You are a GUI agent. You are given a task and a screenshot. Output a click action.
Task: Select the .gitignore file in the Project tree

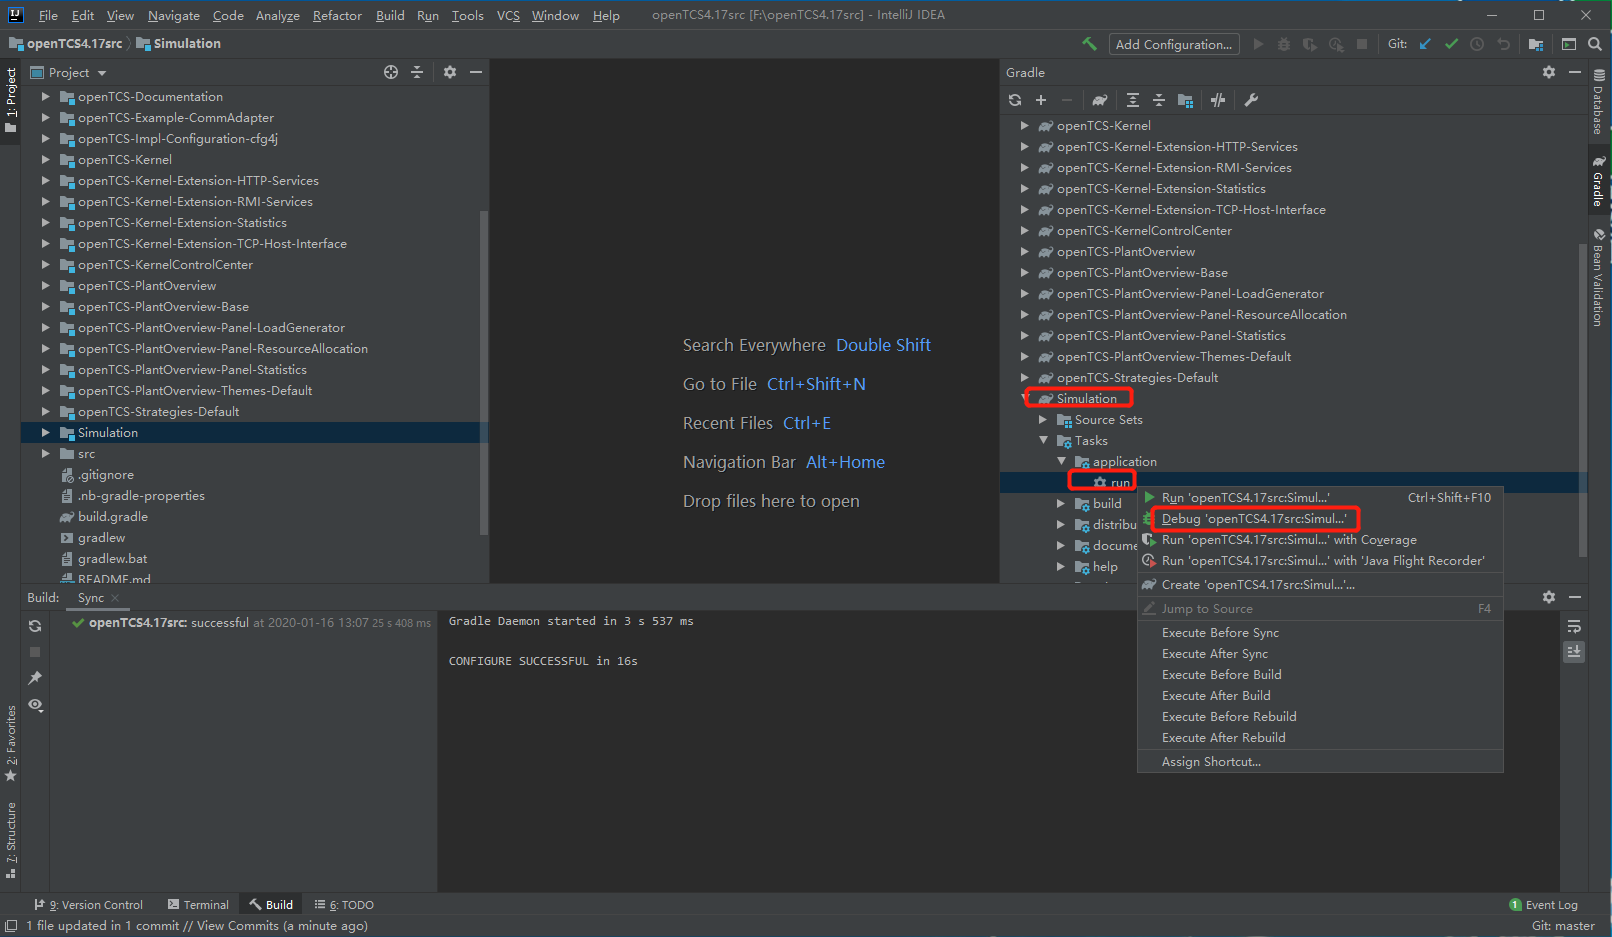click(105, 475)
